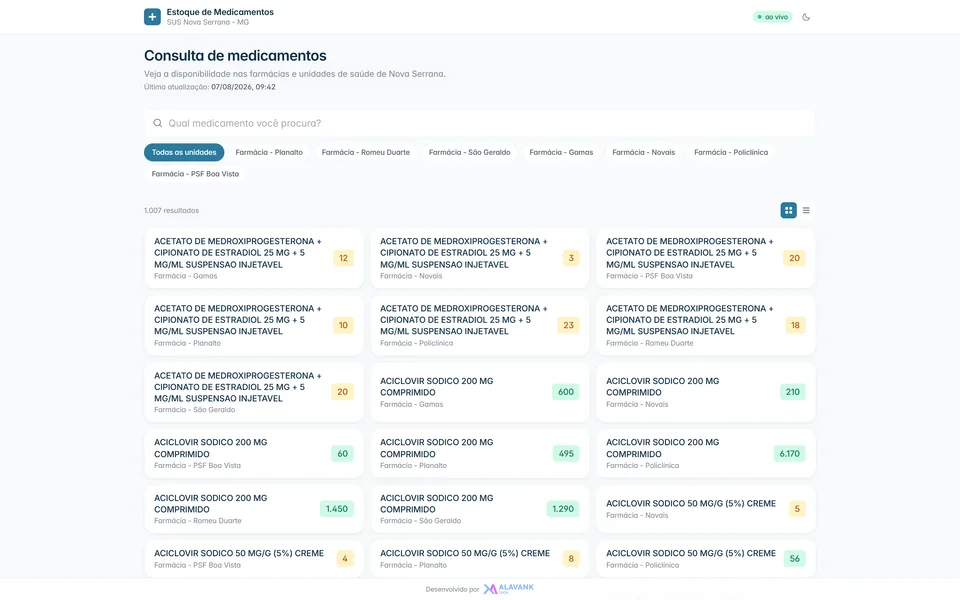Click the 6.170 stock badge
The width and height of the screenshot is (960, 600).
pyautogui.click(x=789, y=454)
